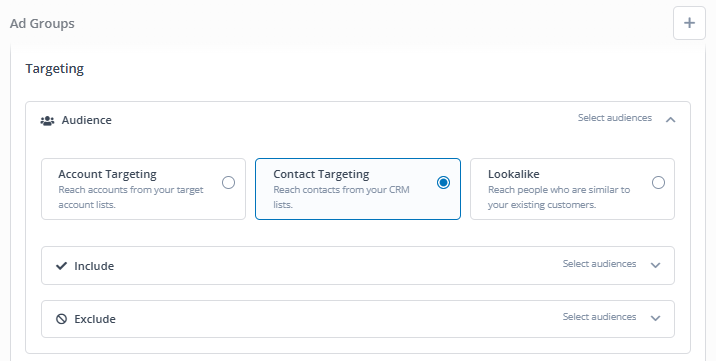Click 'Reach people who are similar' description

559,197
